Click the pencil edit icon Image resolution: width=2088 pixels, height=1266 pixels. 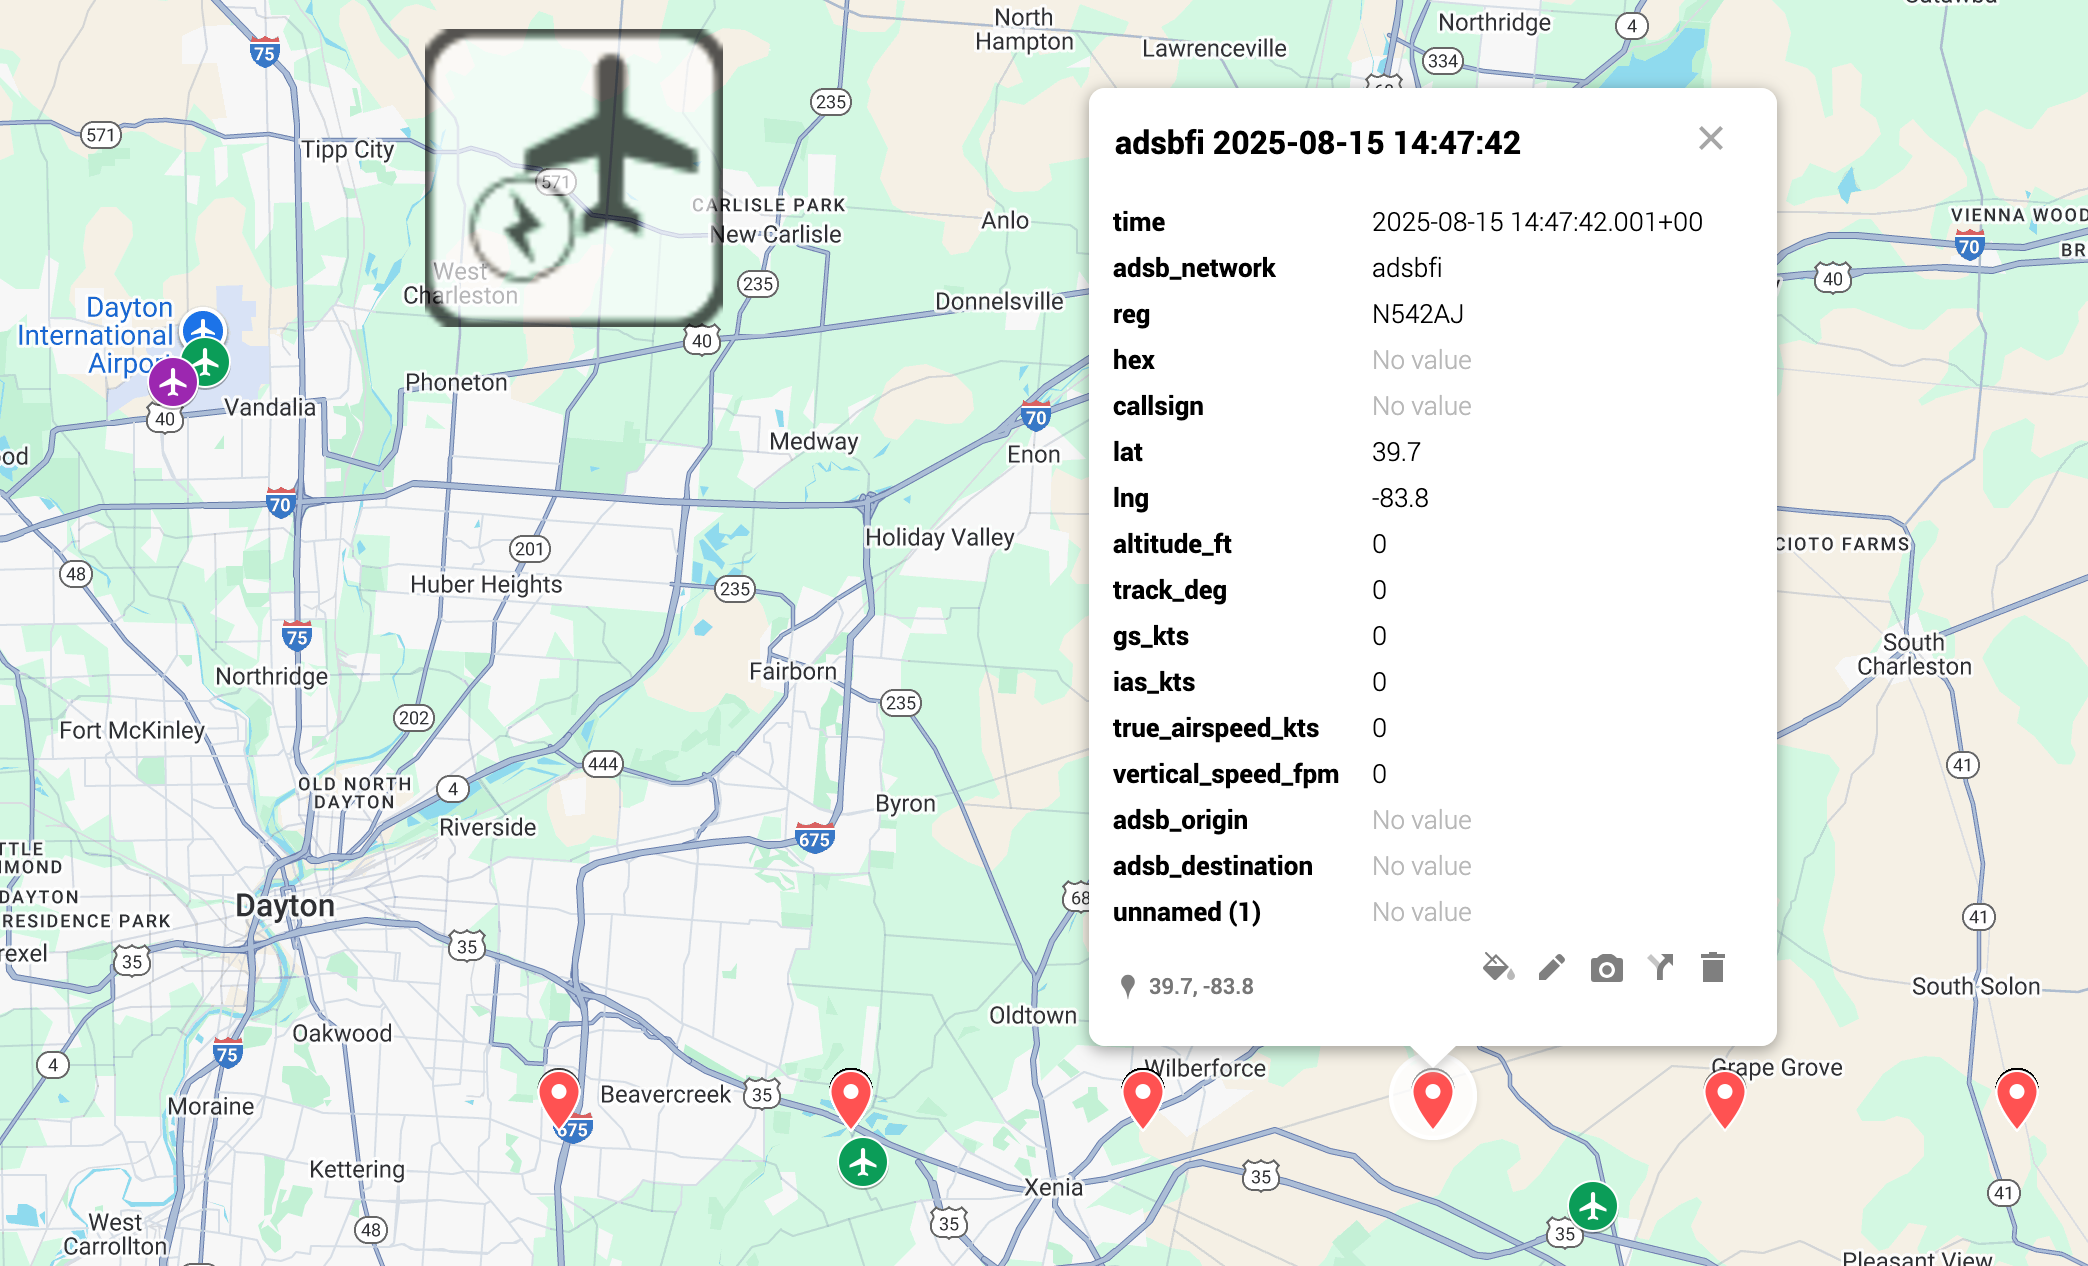coord(1551,967)
